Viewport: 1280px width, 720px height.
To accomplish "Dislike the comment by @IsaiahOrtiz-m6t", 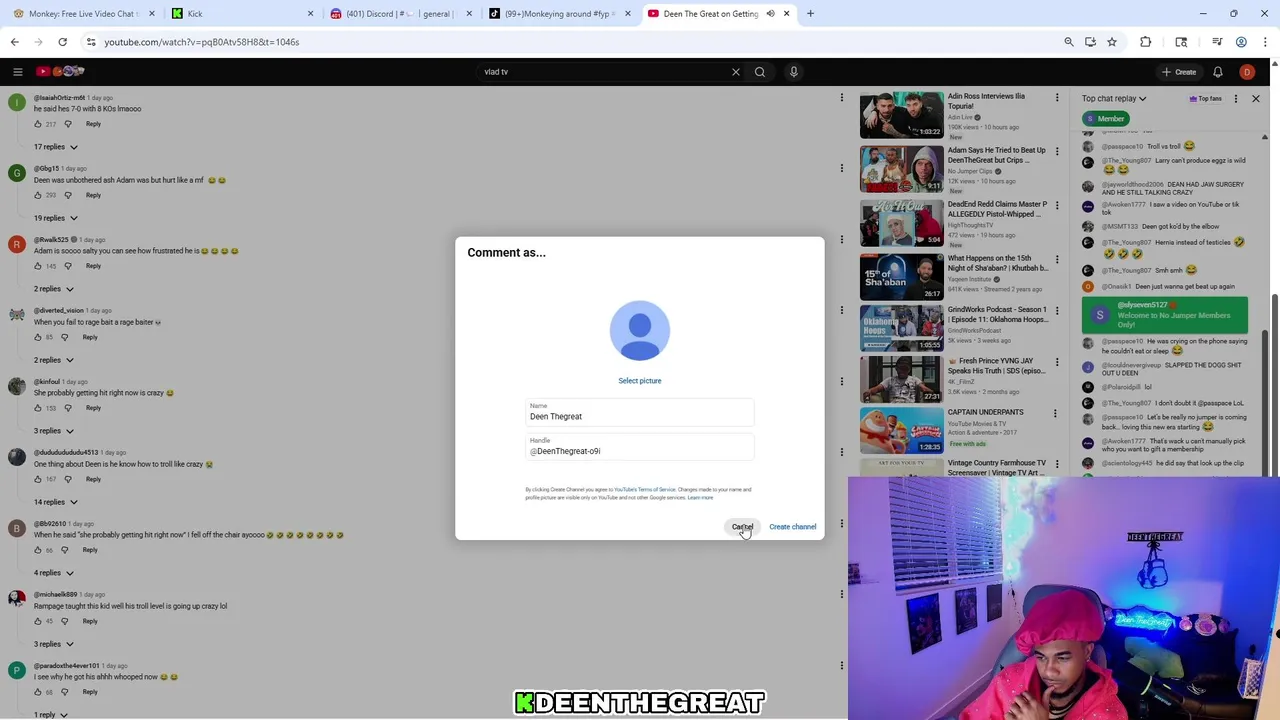I will coord(68,124).
